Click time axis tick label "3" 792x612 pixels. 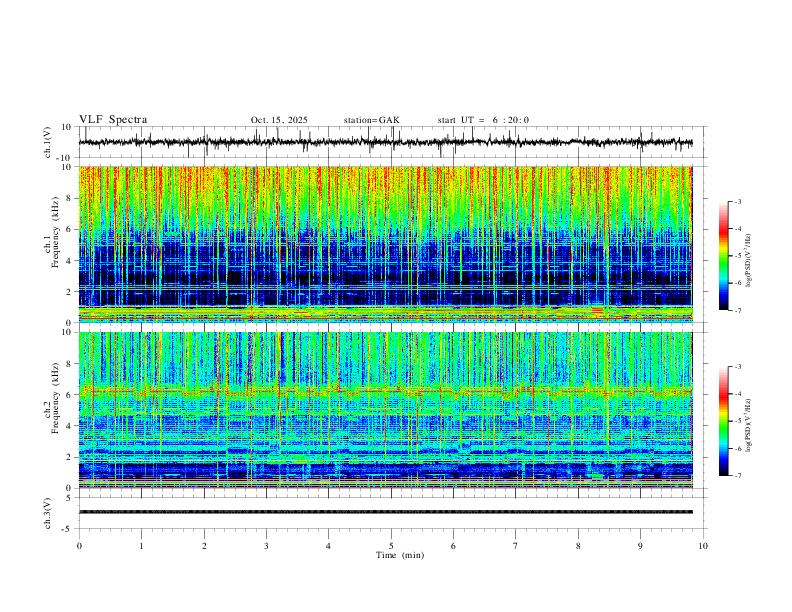click(x=266, y=546)
